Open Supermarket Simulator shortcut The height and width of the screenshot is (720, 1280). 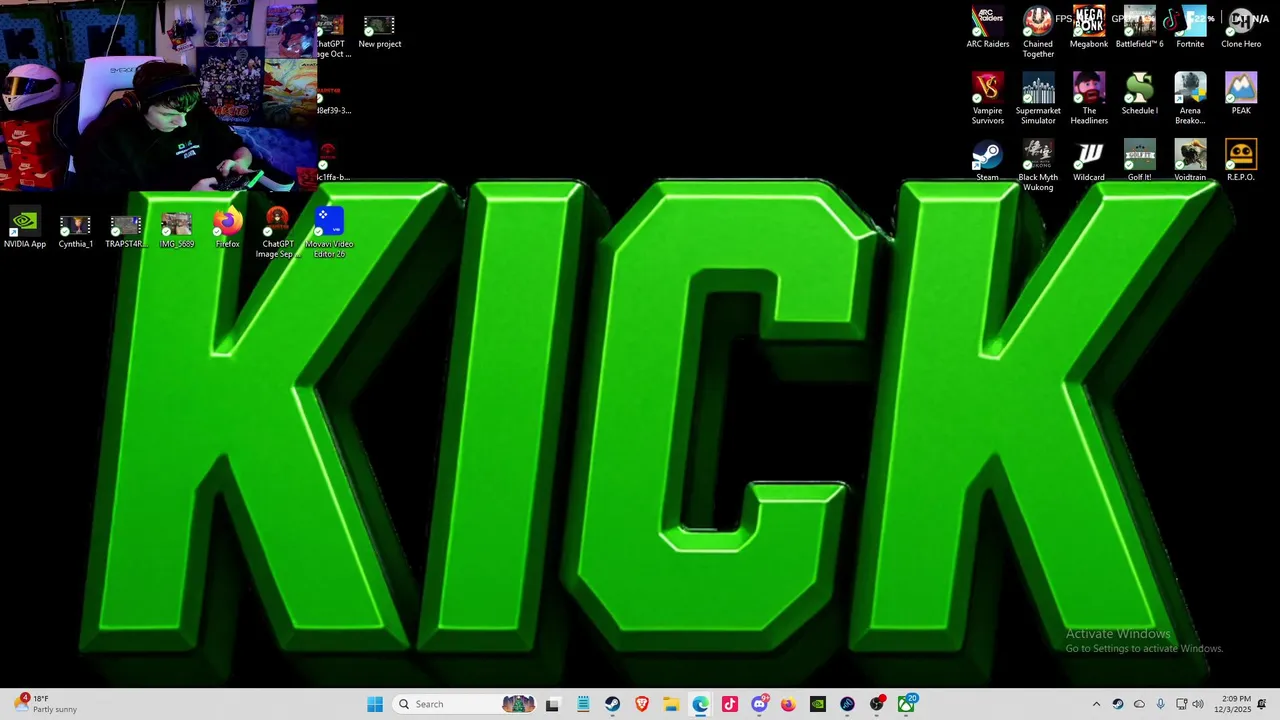pos(1038,99)
